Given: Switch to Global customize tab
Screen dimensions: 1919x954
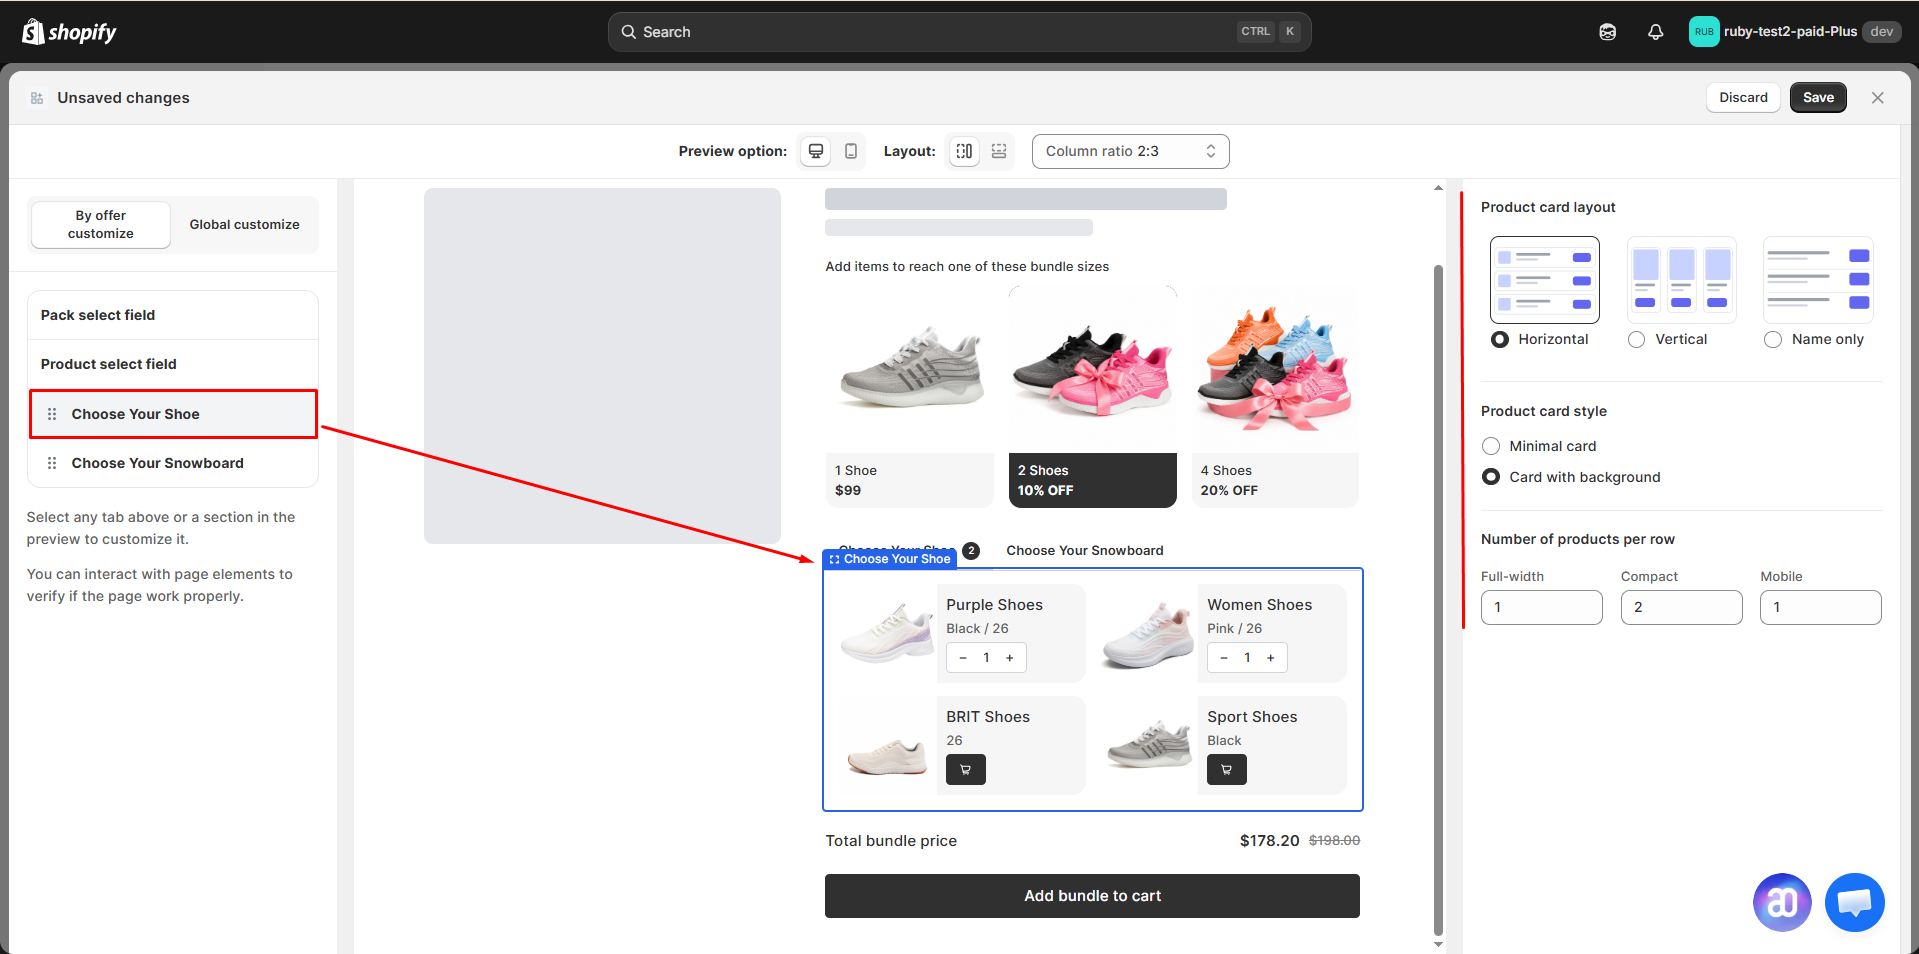Looking at the screenshot, I should (x=245, y=225).
